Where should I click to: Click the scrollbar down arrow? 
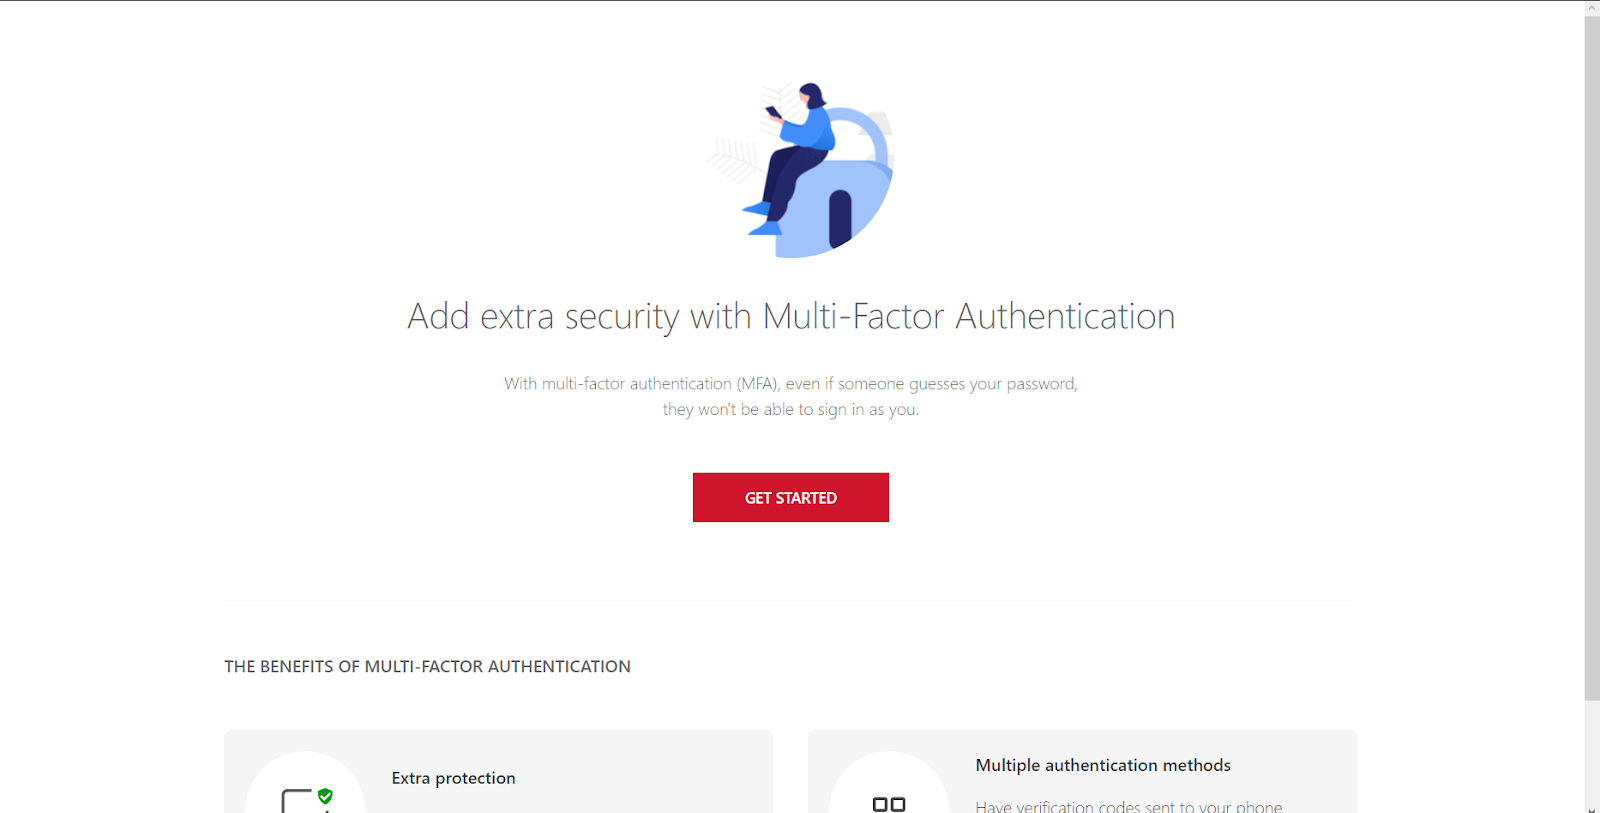point(1592,807)
